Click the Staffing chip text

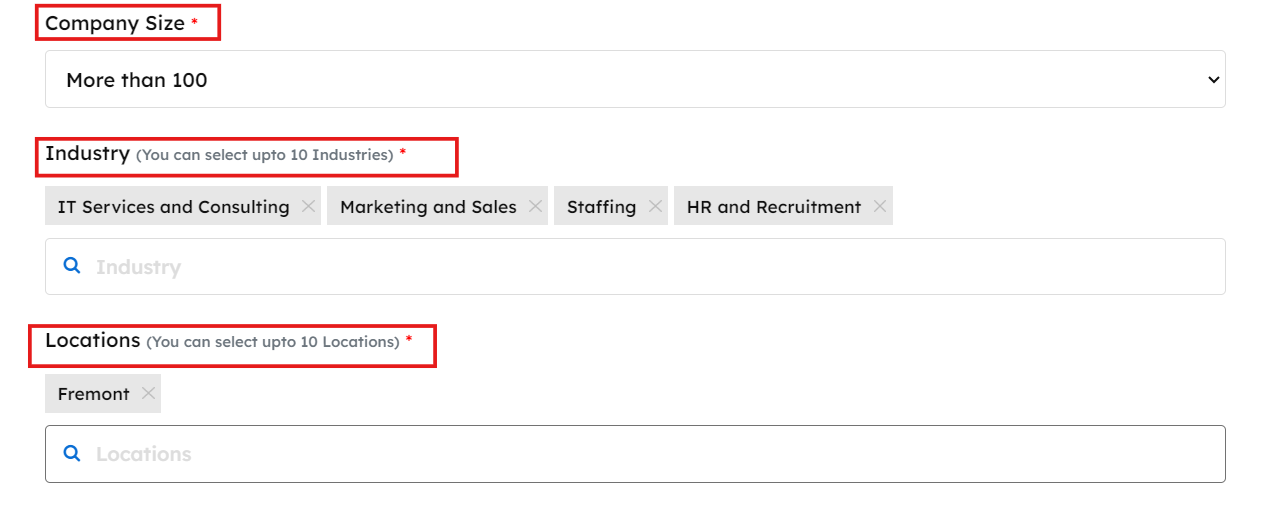pyautogui.click(x=601, y=207)
